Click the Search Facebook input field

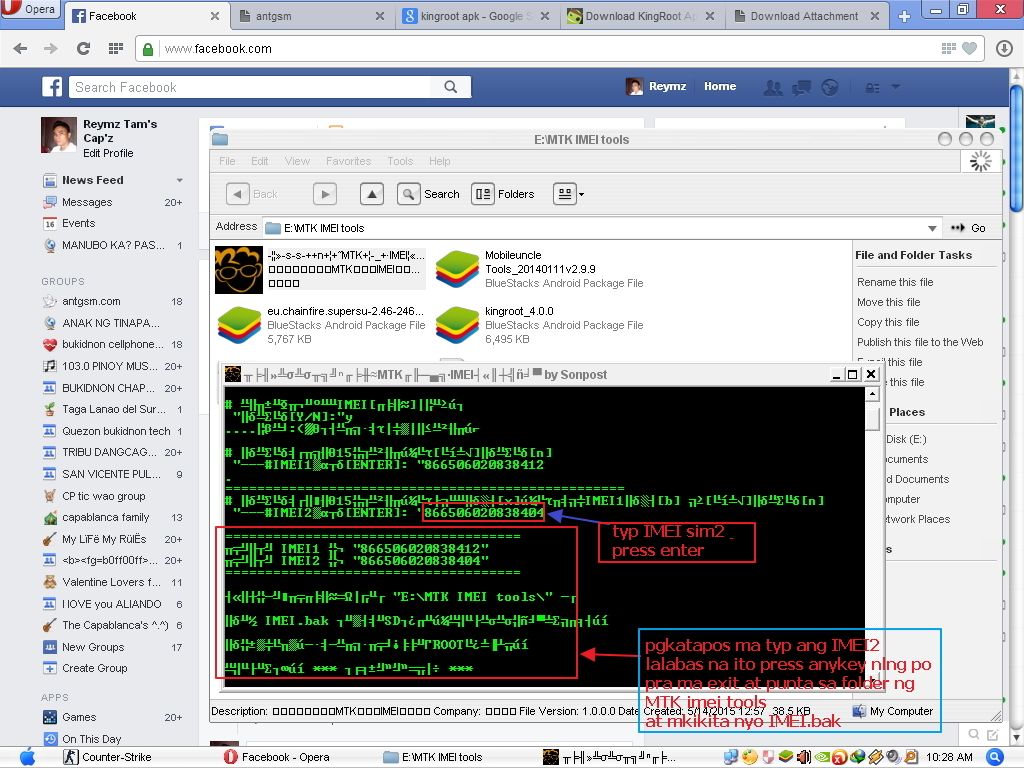click(x=250, y=87)
